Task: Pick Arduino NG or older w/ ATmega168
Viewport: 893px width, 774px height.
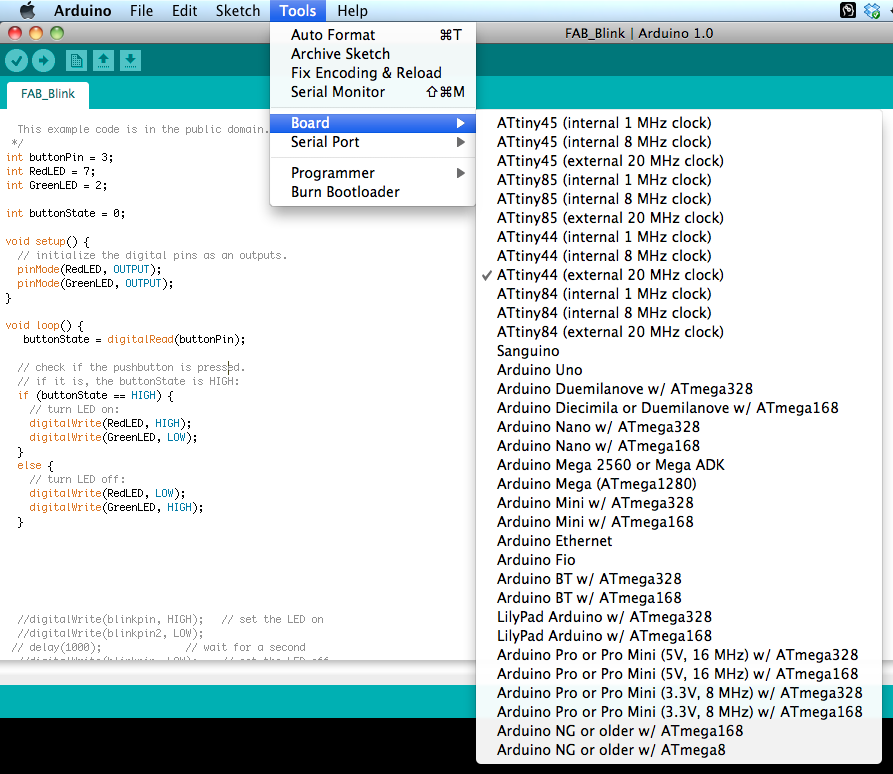Action: click(678, 731)
